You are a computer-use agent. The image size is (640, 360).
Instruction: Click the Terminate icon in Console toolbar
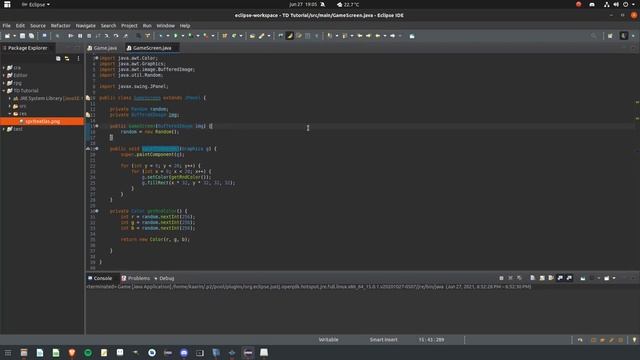click(x=501, y=278)
